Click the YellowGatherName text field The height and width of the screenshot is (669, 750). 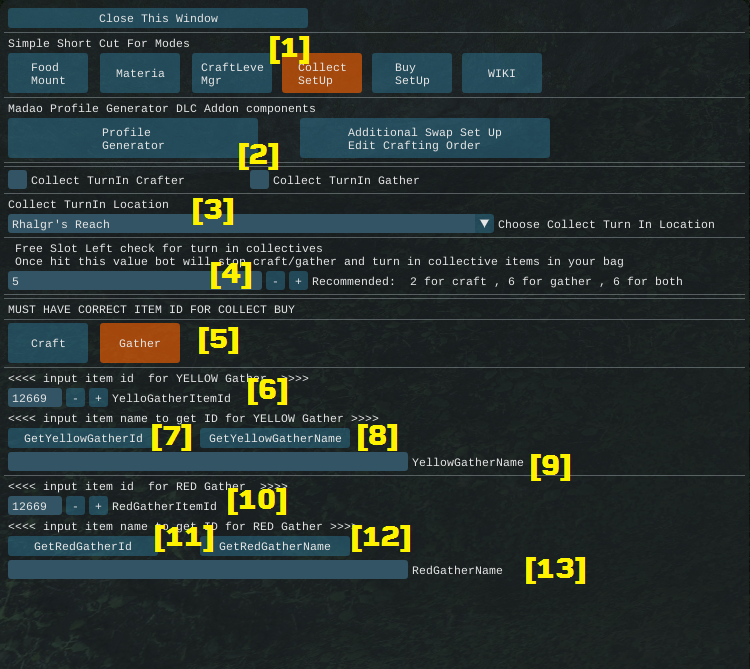(208, 462)
